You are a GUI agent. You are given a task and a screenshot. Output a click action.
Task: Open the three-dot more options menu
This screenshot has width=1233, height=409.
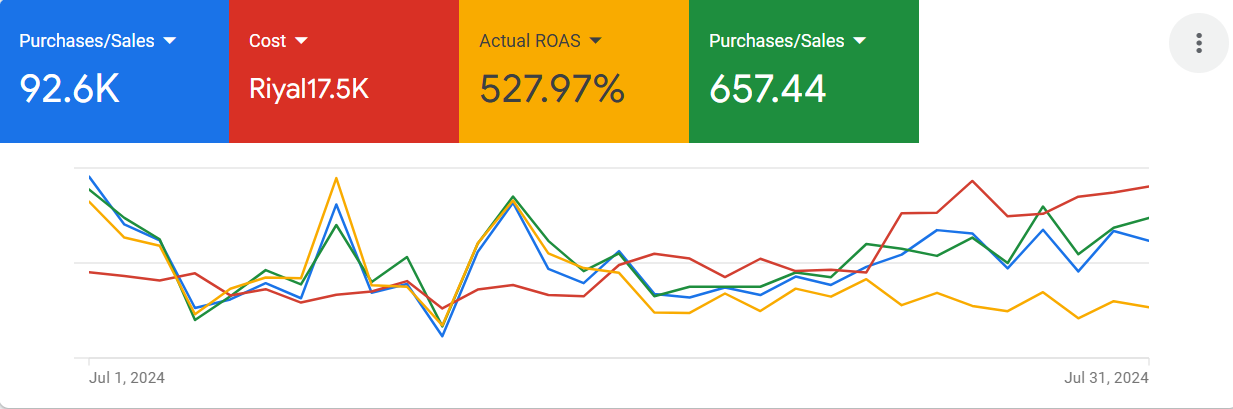point(1198,43)
